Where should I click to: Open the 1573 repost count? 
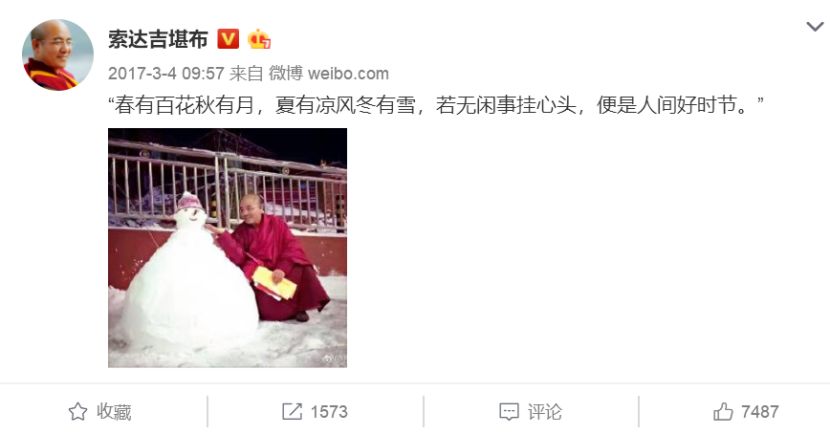(x=329, y=411)
